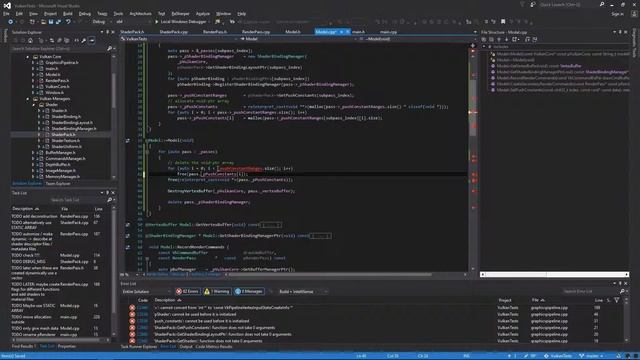
Task: Collapse the Vulkan Managers folder
Action: [28, 99]
